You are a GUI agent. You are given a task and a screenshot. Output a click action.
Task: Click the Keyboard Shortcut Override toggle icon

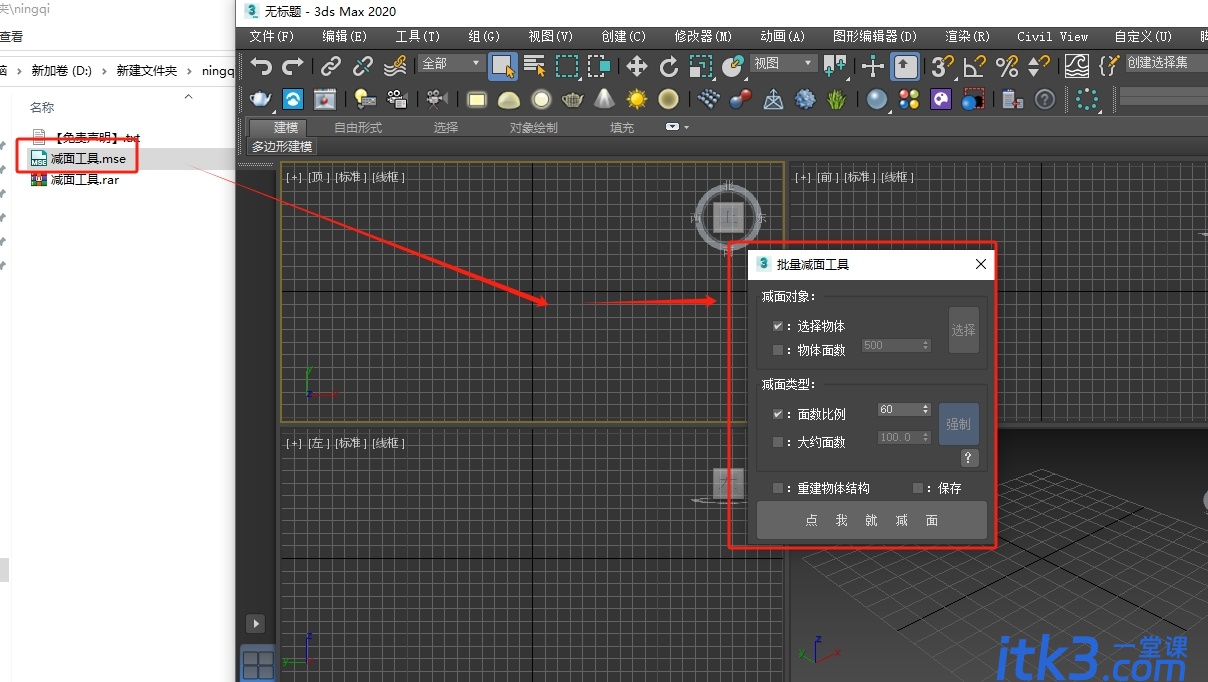905,67
